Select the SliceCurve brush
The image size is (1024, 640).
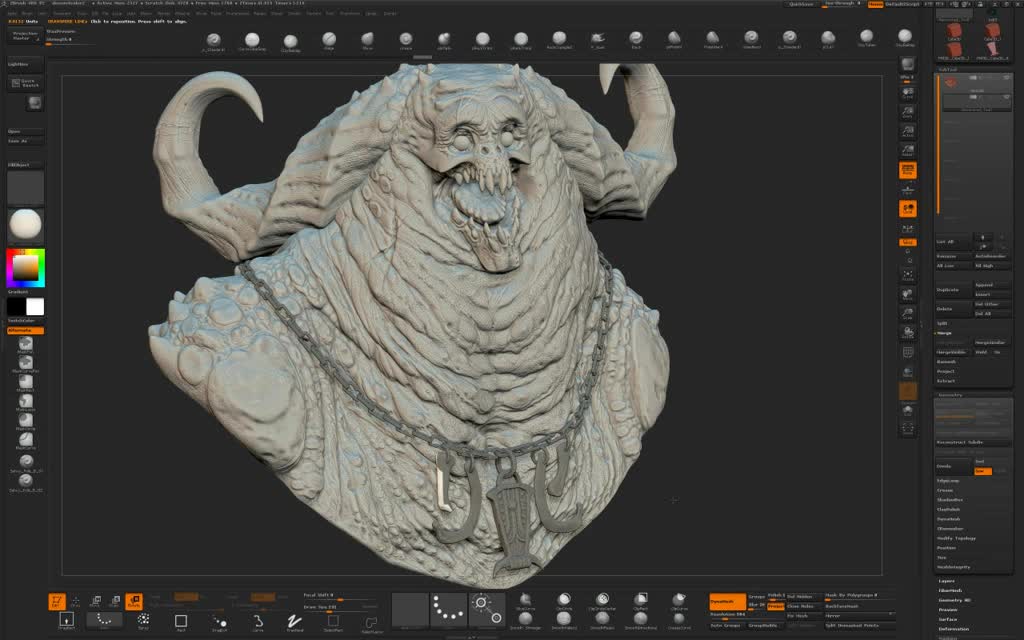[x=525, y=601]
